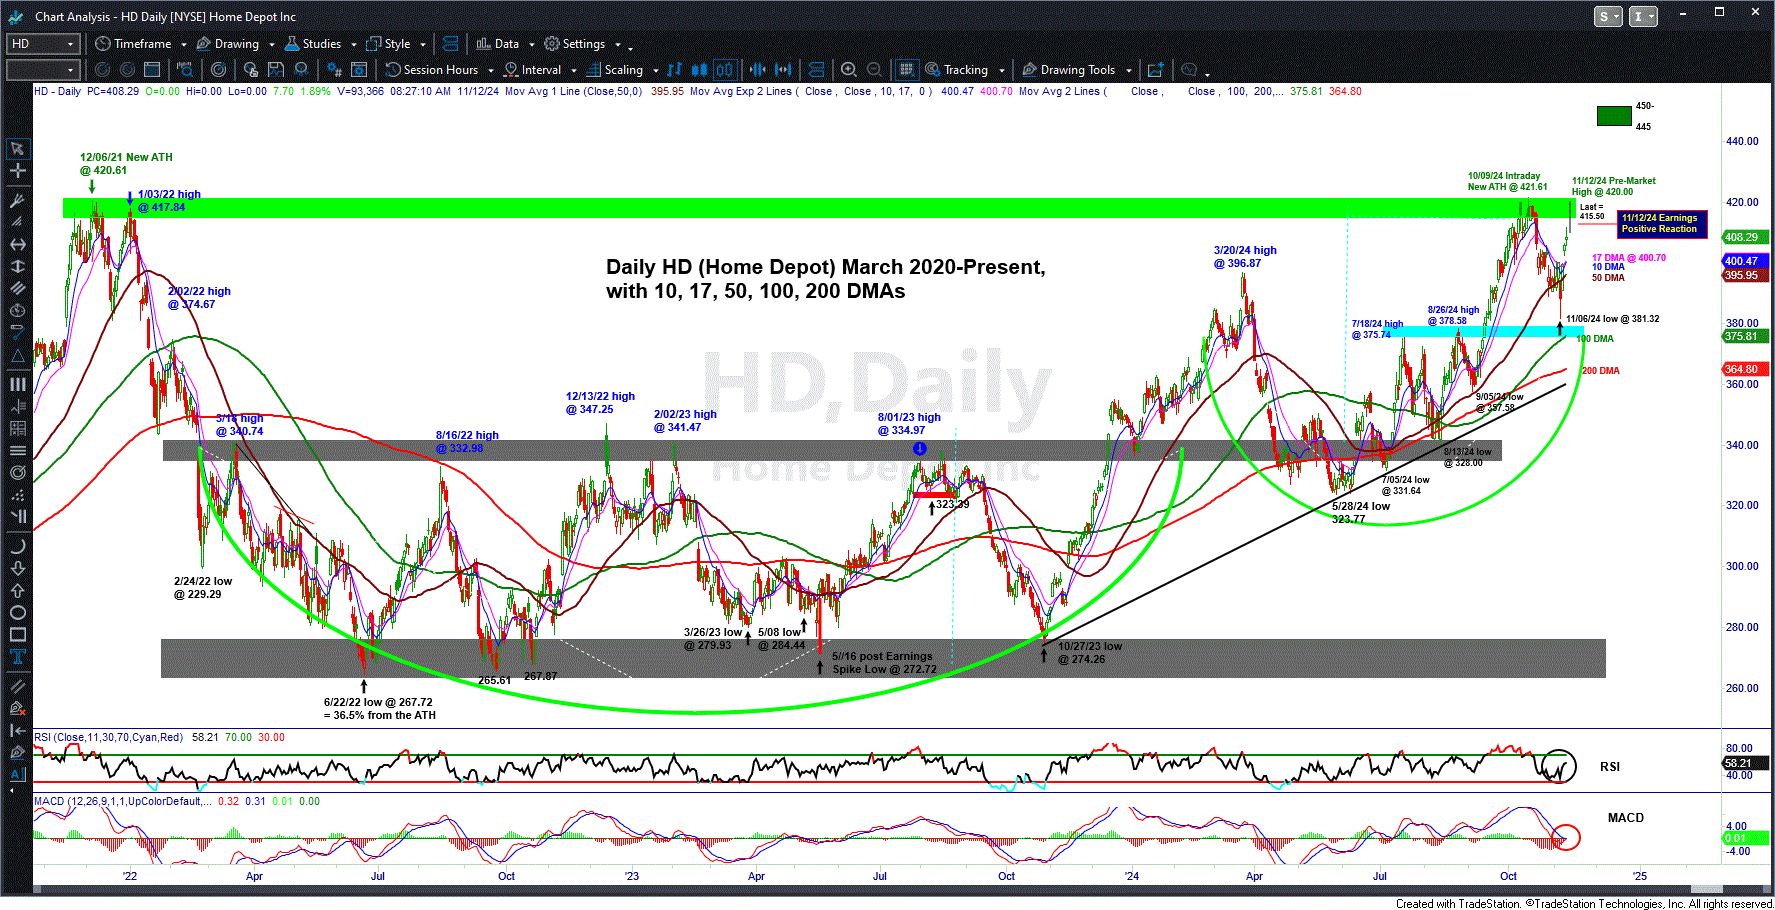Click the green 408.29 price axis label
Viewport: 1775px width, 910px height.
1745,237
